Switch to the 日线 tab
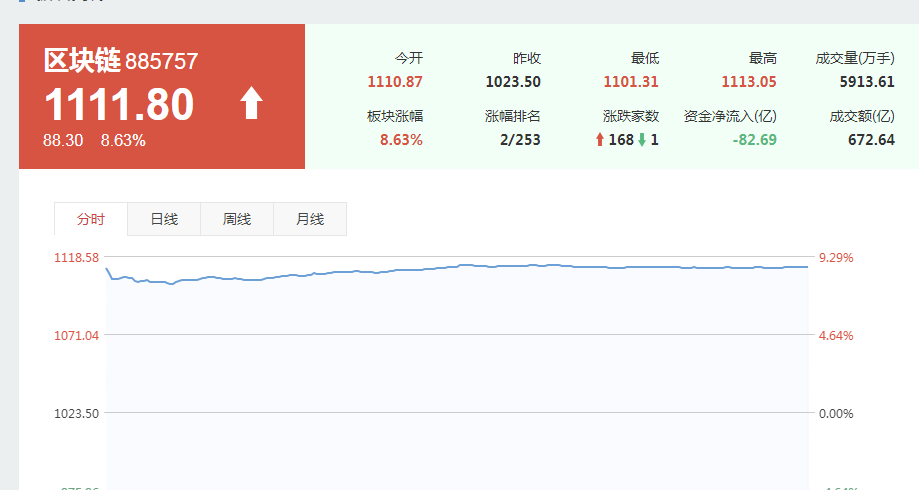Image resolution: width=919 pixels, height=490 pixels. pyautogui.click(x=164, y=219)
